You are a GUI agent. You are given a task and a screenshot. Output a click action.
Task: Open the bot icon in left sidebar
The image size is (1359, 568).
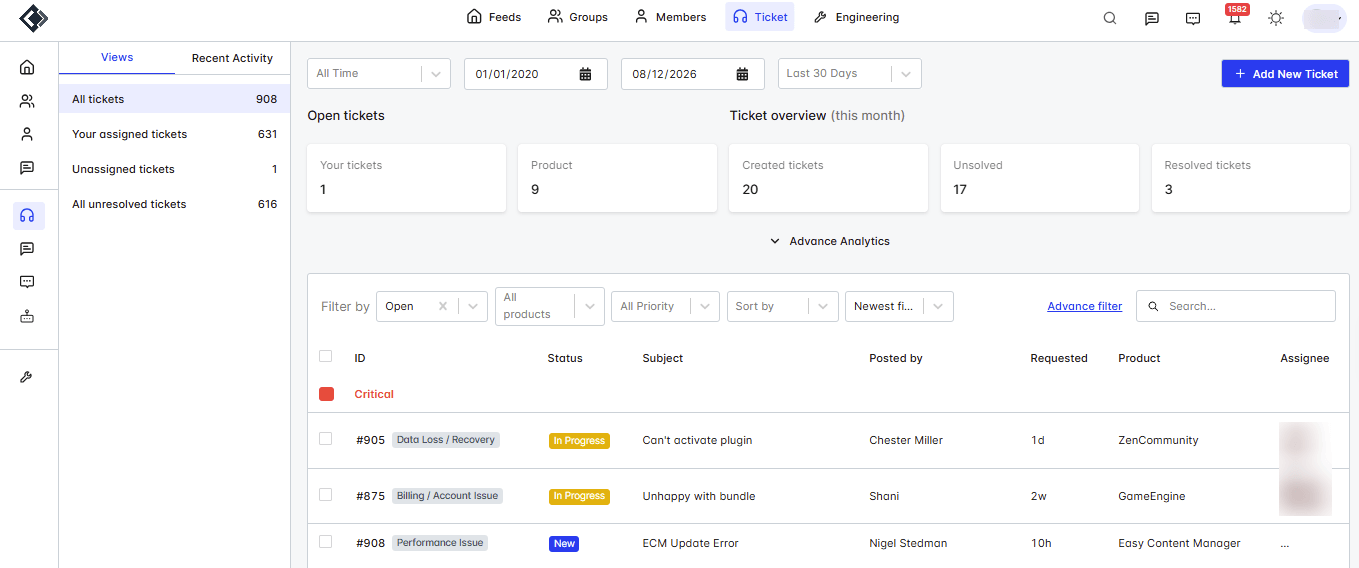tap(27, 316)
